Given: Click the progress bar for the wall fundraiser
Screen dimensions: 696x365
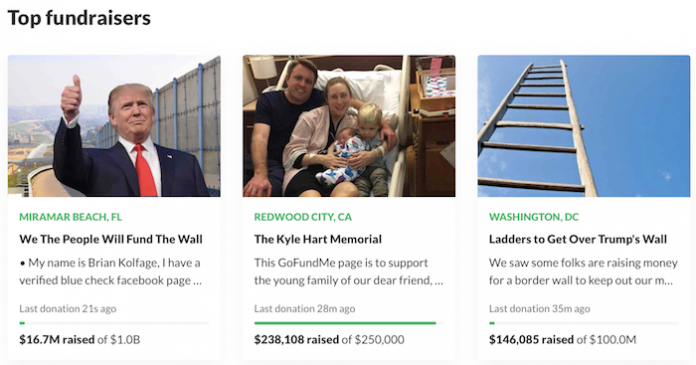Looking at the screenshot, I should click(x=114, y=323).
